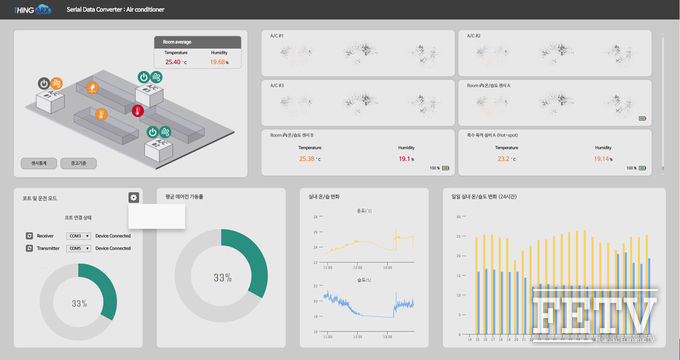Open the A/C #2 status card
The height and width of the screenshot is (360, 680).
coord(555,53)
